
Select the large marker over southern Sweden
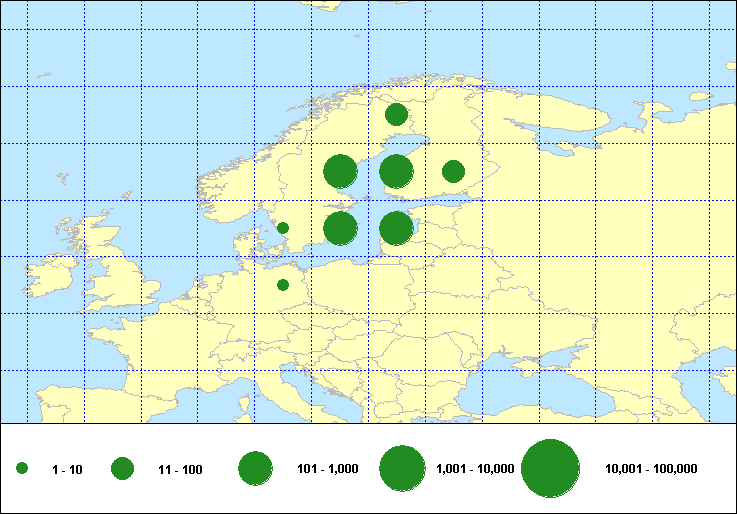(340, 229)
